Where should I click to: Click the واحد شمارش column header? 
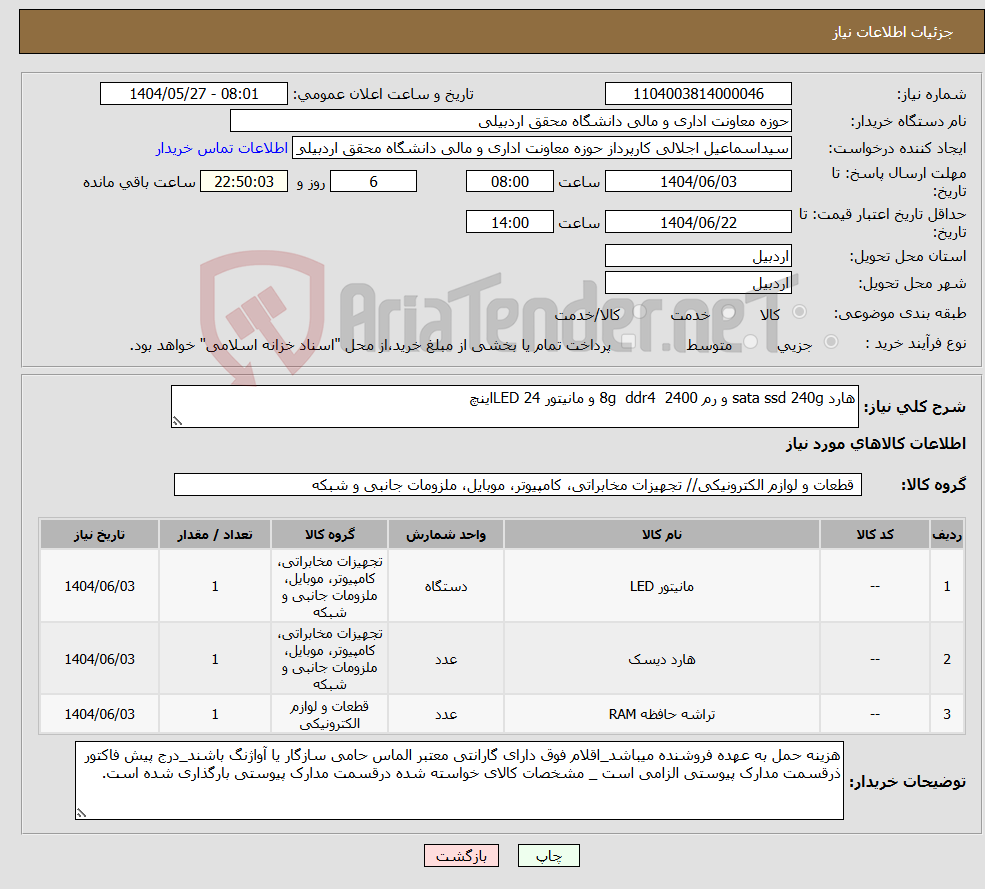[445, 534]
